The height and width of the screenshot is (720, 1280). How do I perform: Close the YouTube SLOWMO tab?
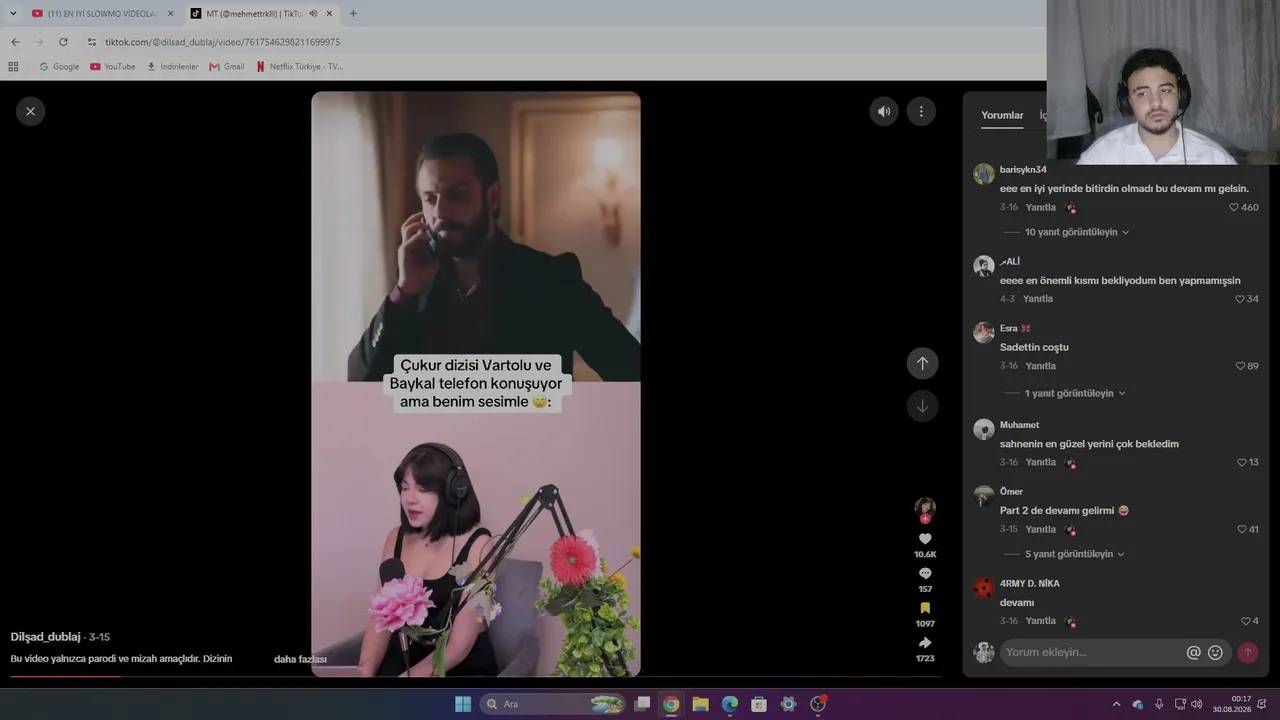point(170,14)
